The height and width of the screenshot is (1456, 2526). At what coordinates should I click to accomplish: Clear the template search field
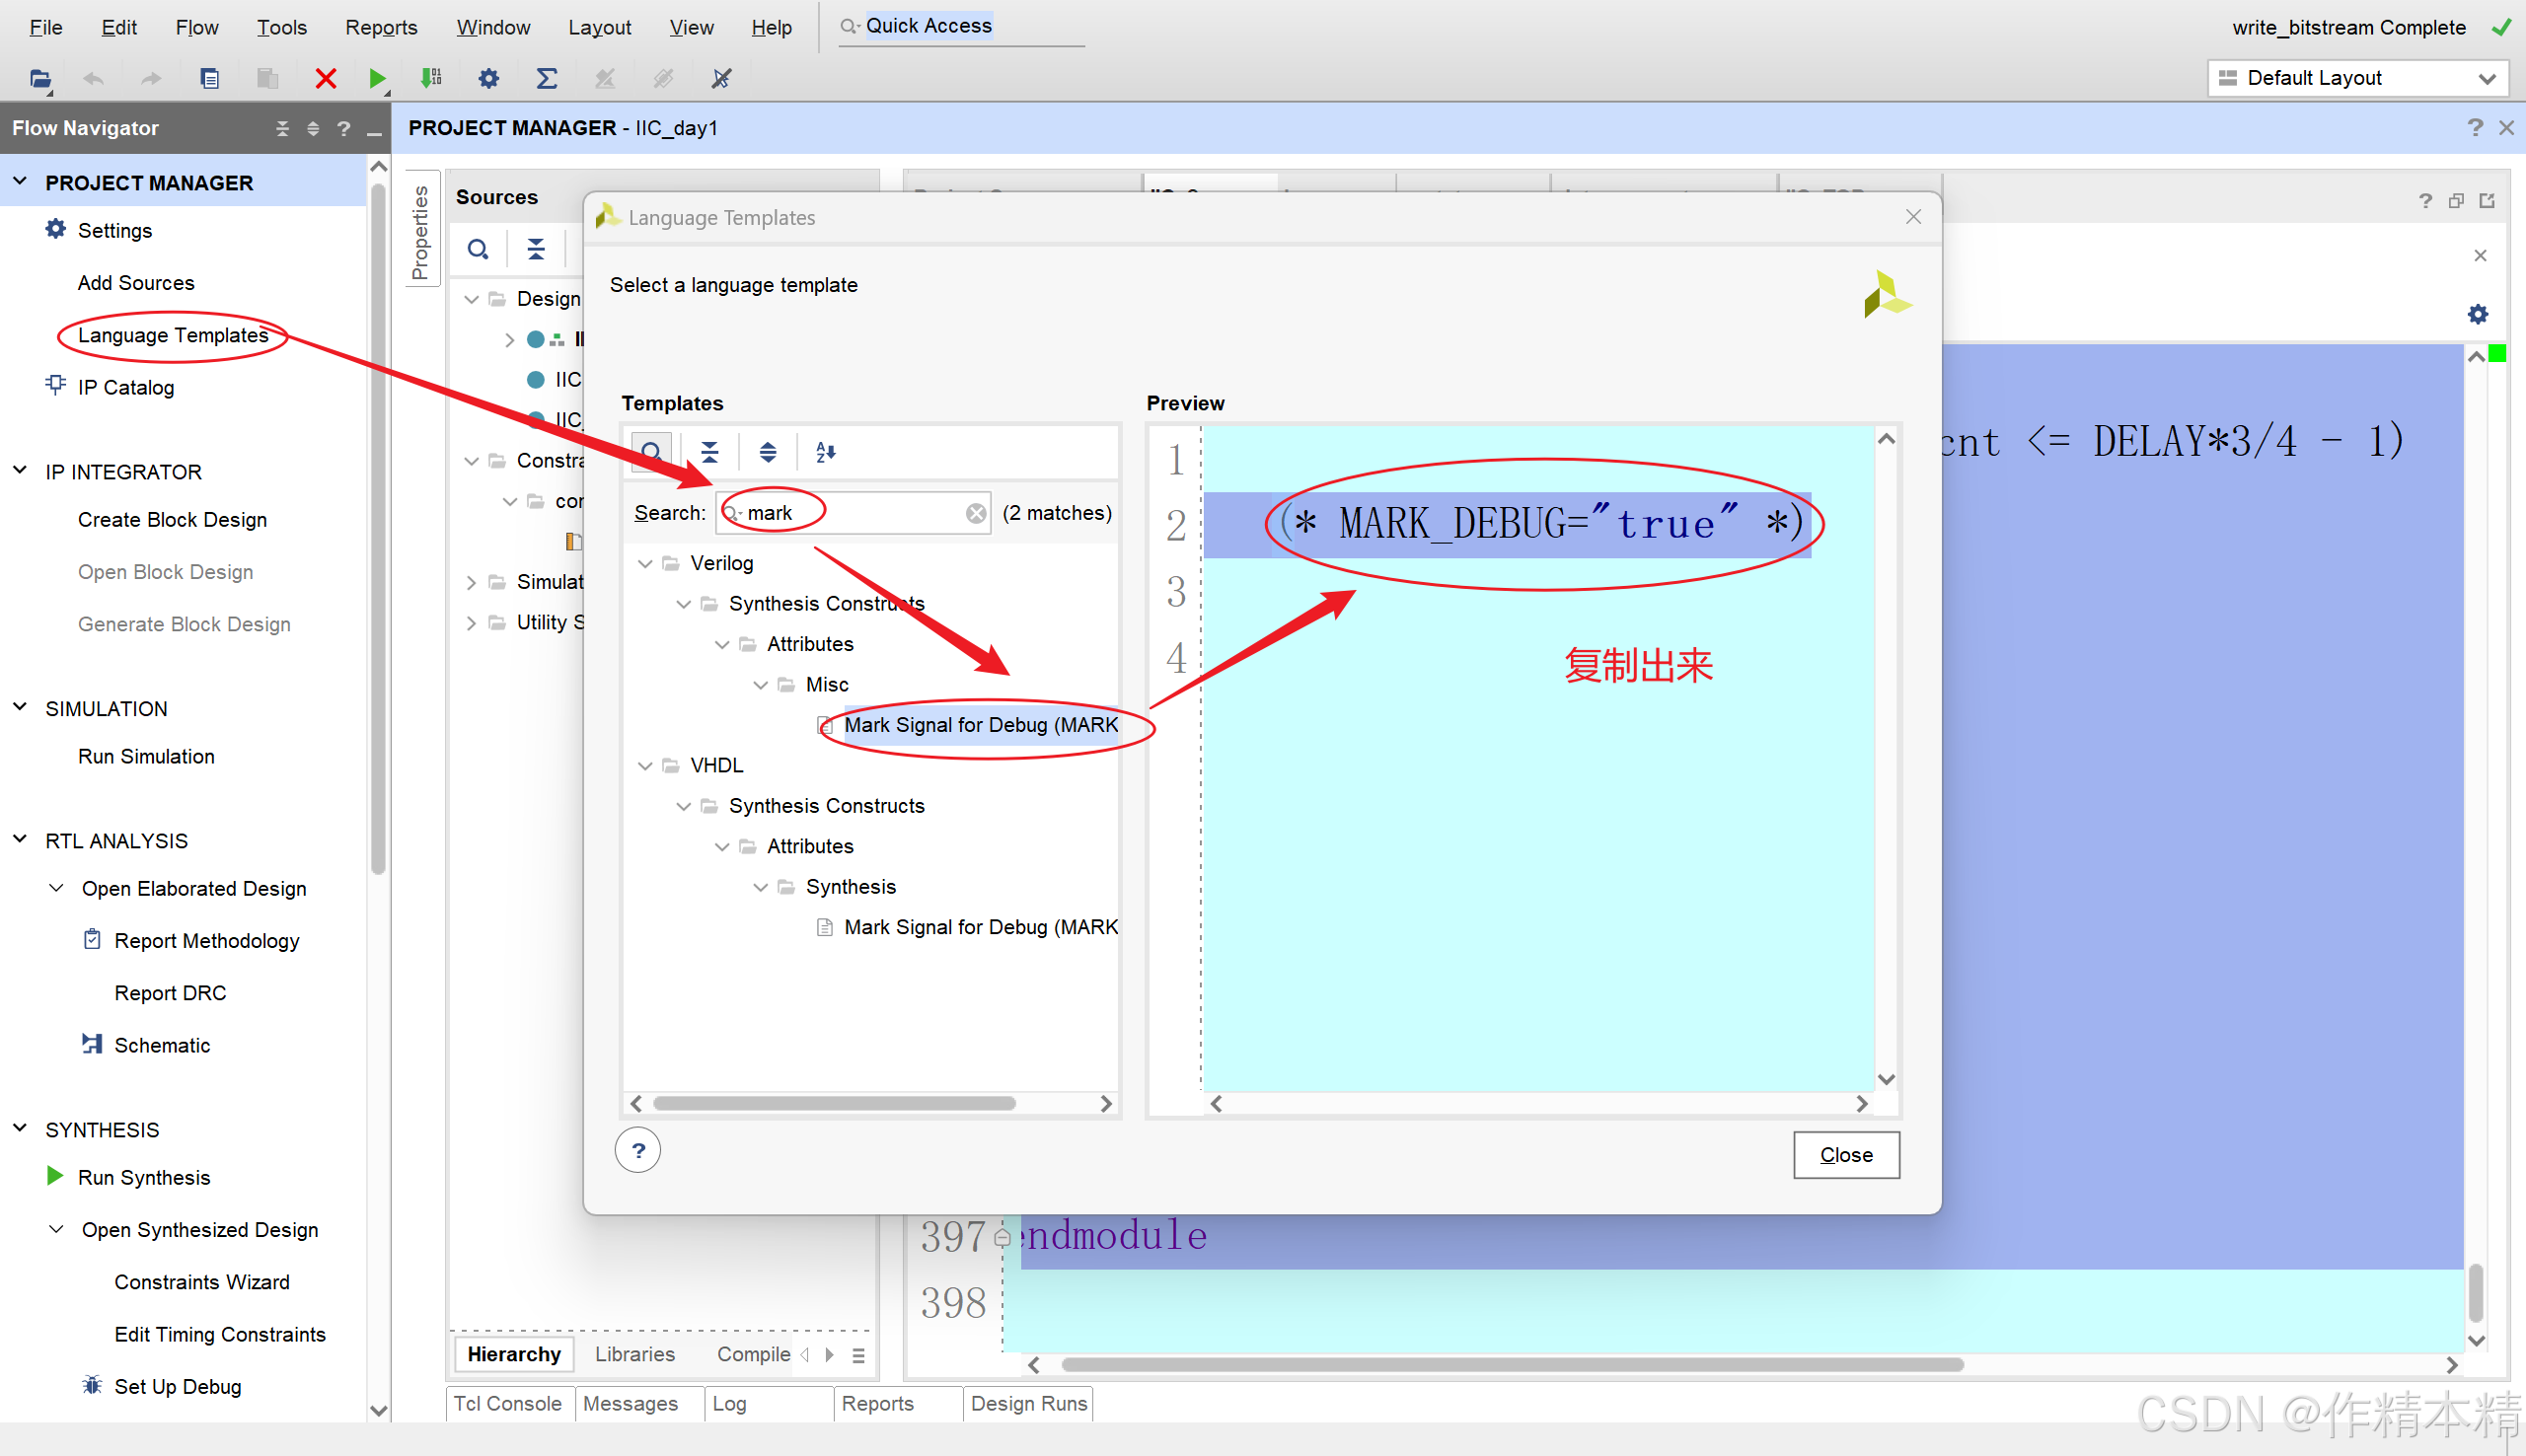click(975, 513)
